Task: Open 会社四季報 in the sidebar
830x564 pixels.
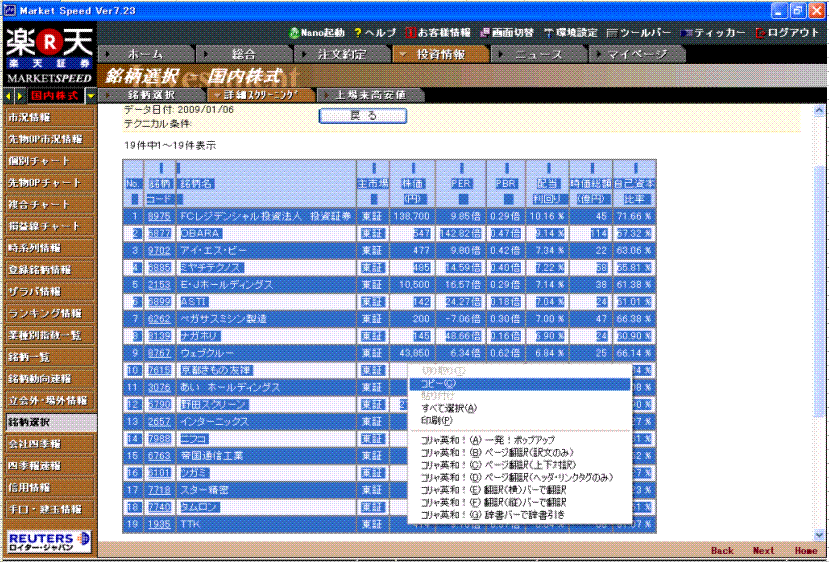Action: tap(49, 444)
